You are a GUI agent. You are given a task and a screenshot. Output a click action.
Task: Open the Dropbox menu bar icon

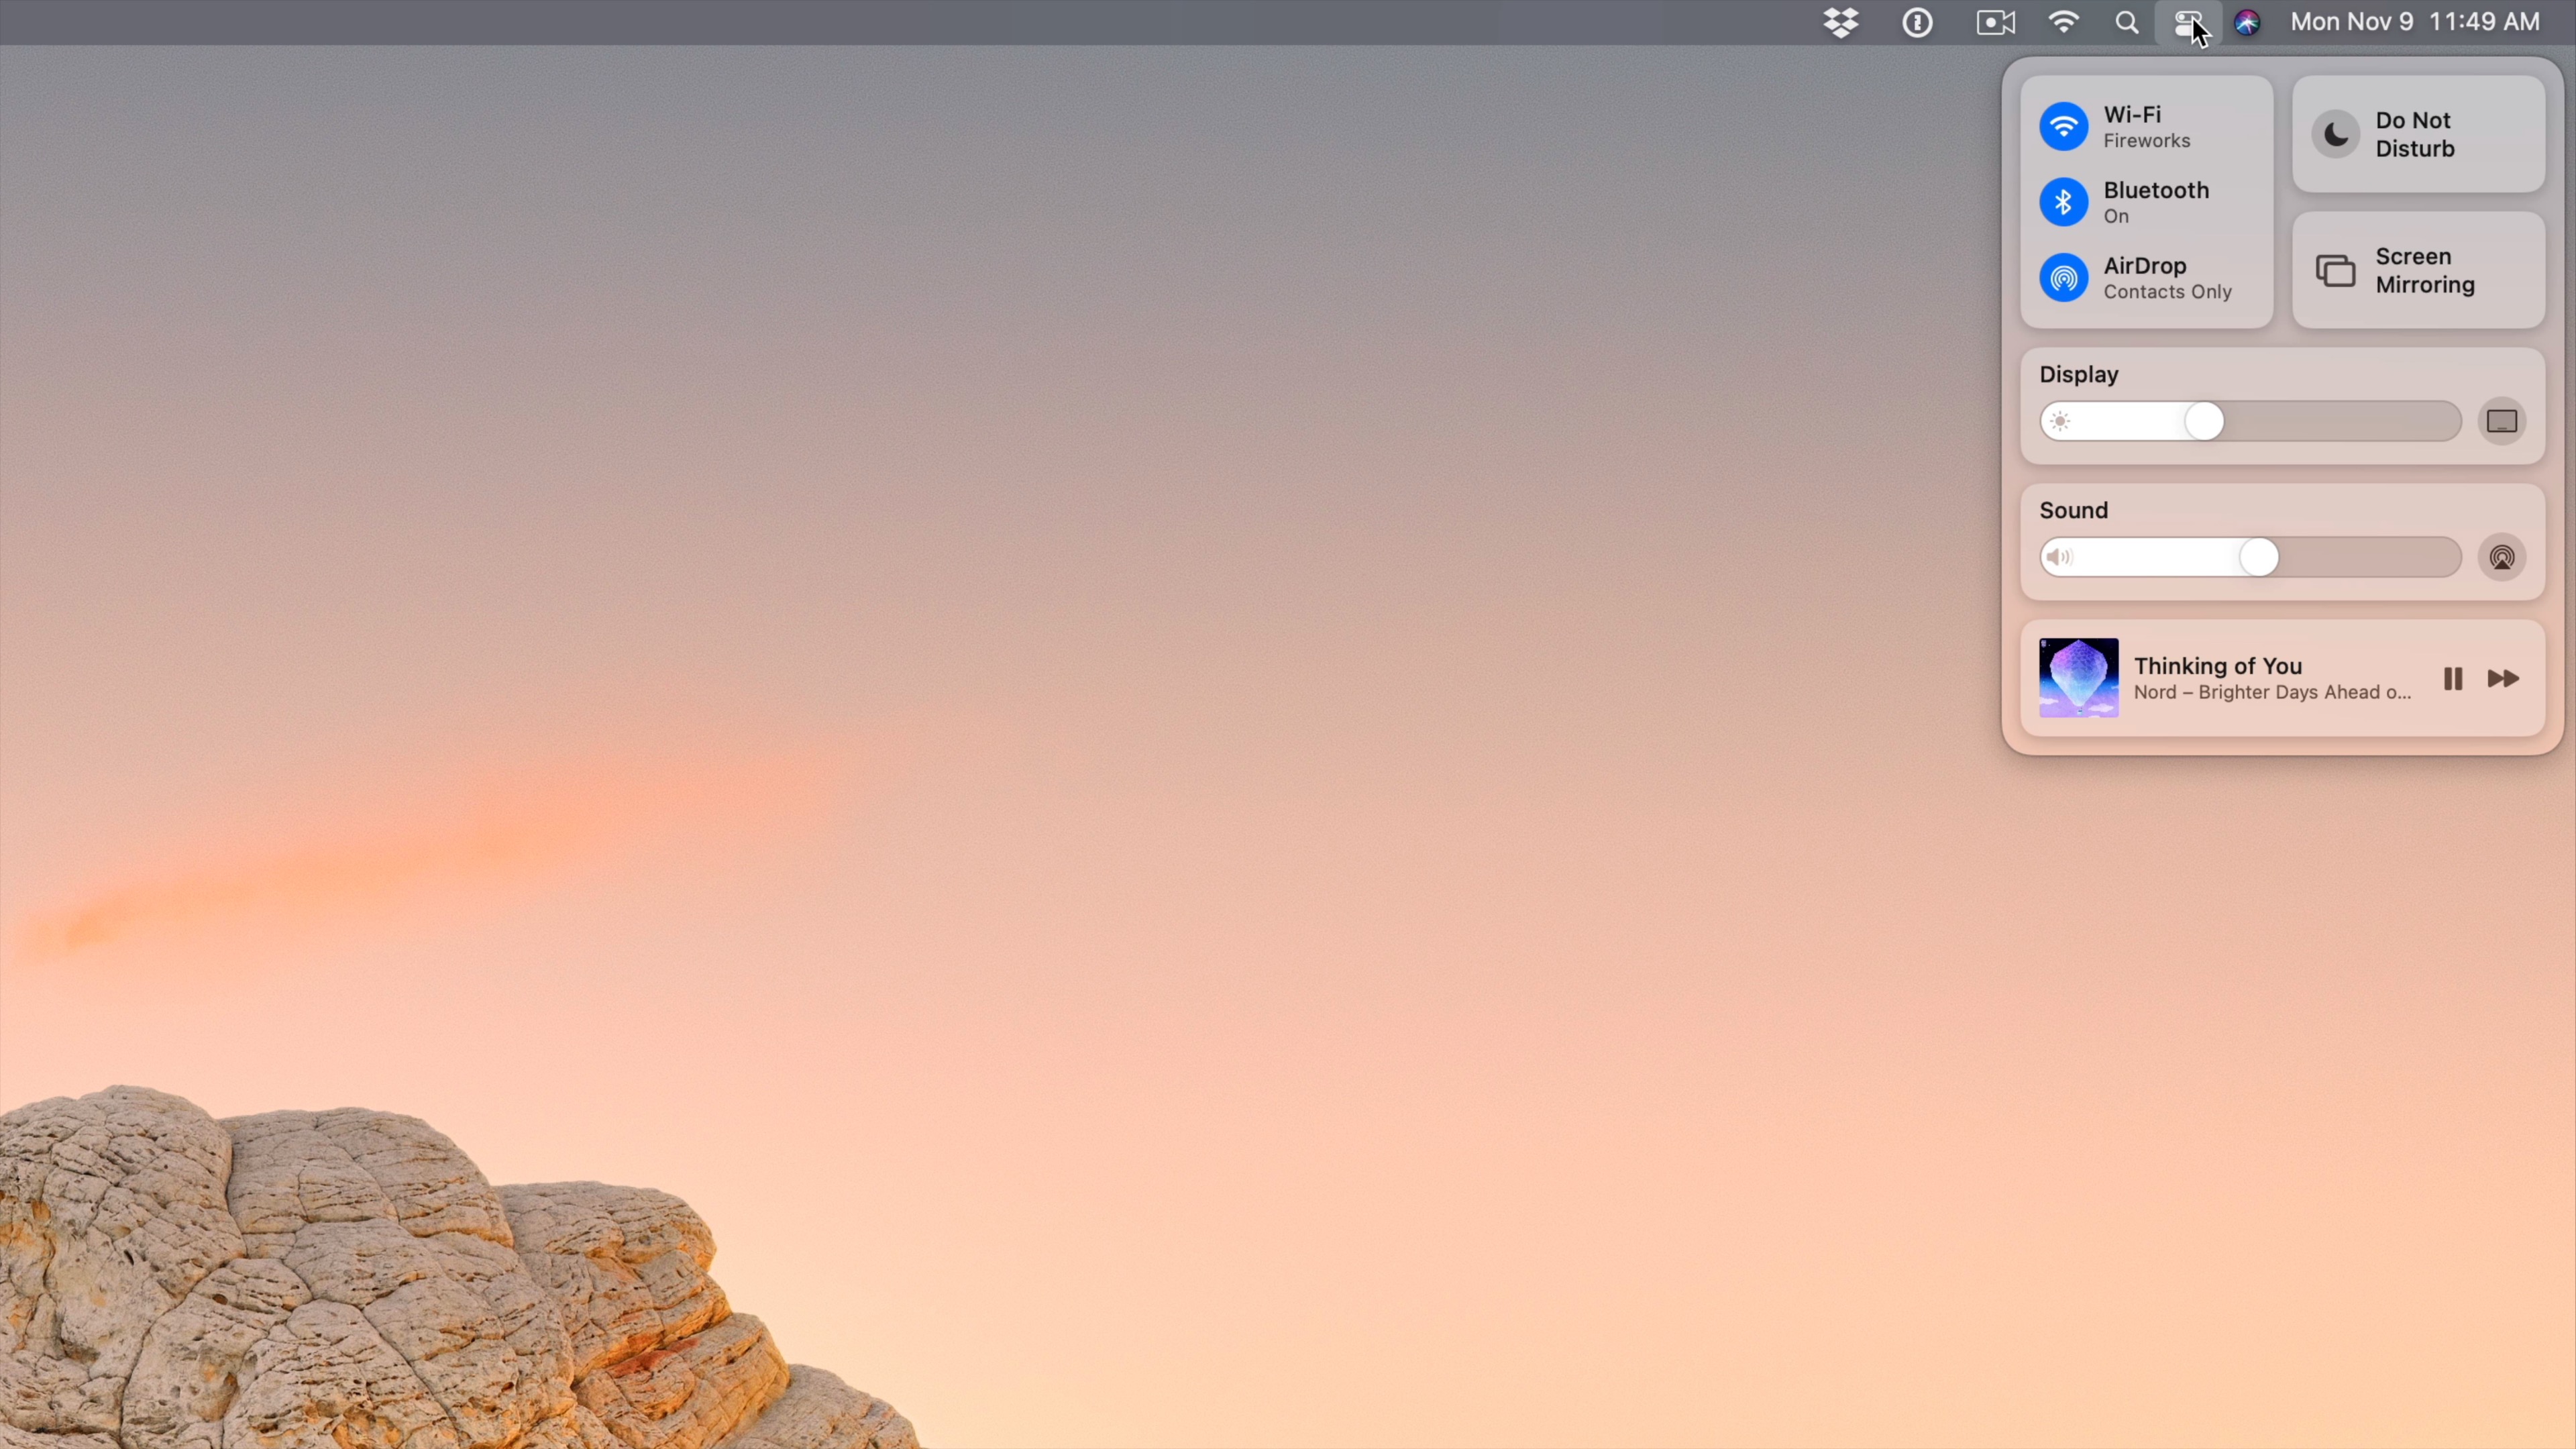[1841, 22]
